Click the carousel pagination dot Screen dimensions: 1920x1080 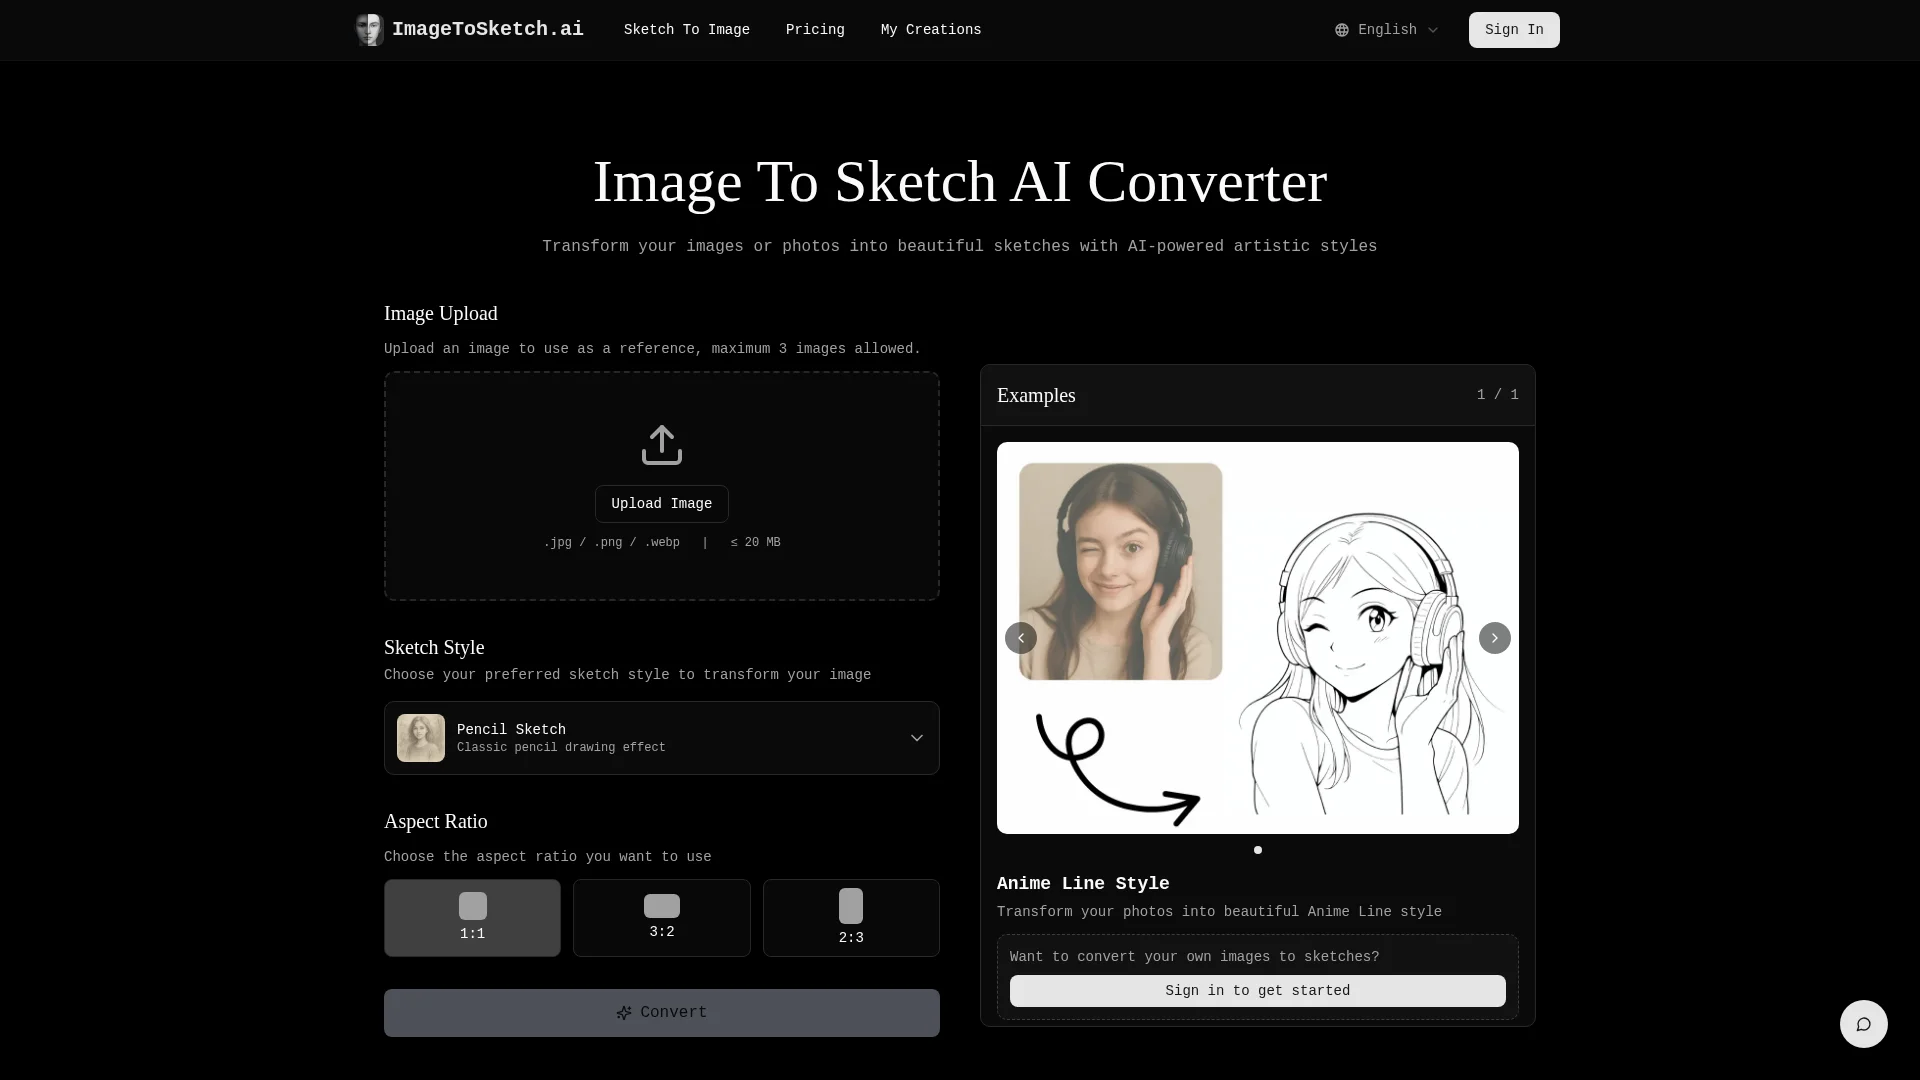[x=1257, y=850]
